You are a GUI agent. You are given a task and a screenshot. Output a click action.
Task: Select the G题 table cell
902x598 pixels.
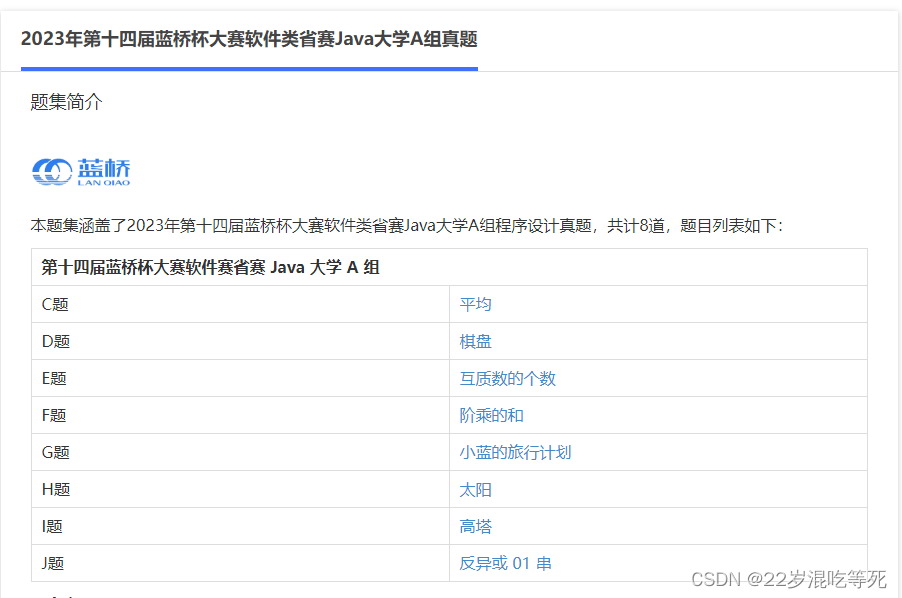point(240,453)
